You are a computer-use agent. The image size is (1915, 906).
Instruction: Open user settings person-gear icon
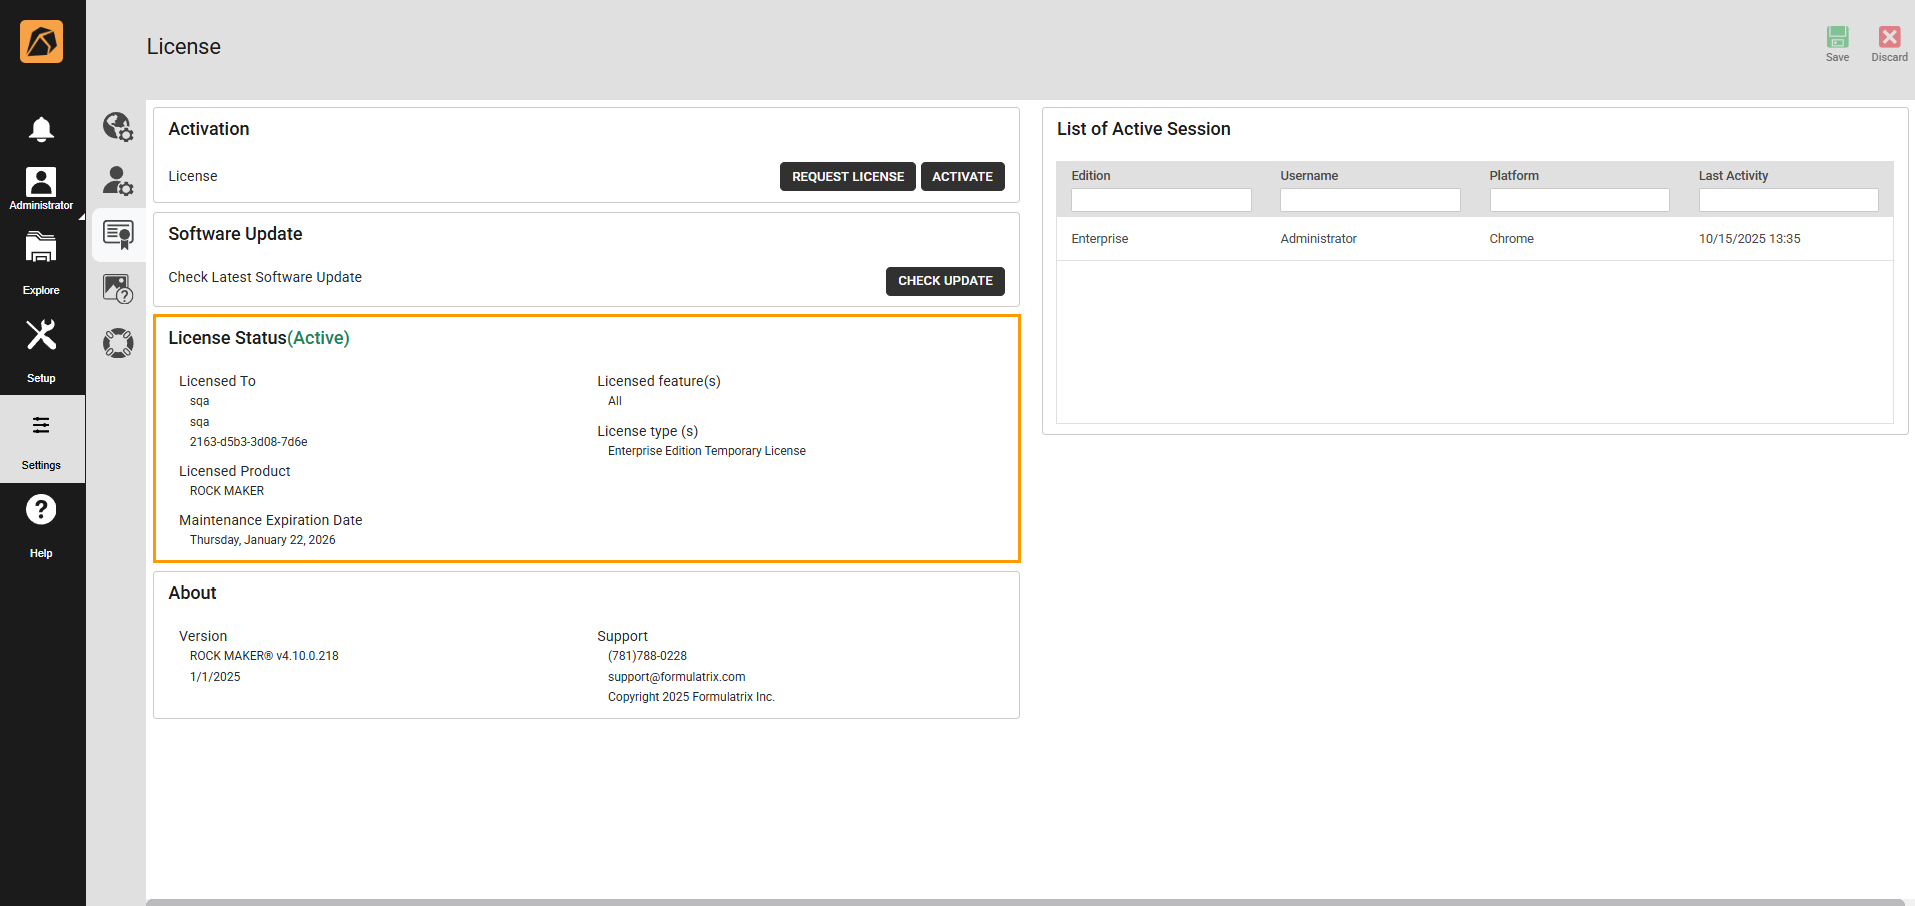(x=118, y=181)
